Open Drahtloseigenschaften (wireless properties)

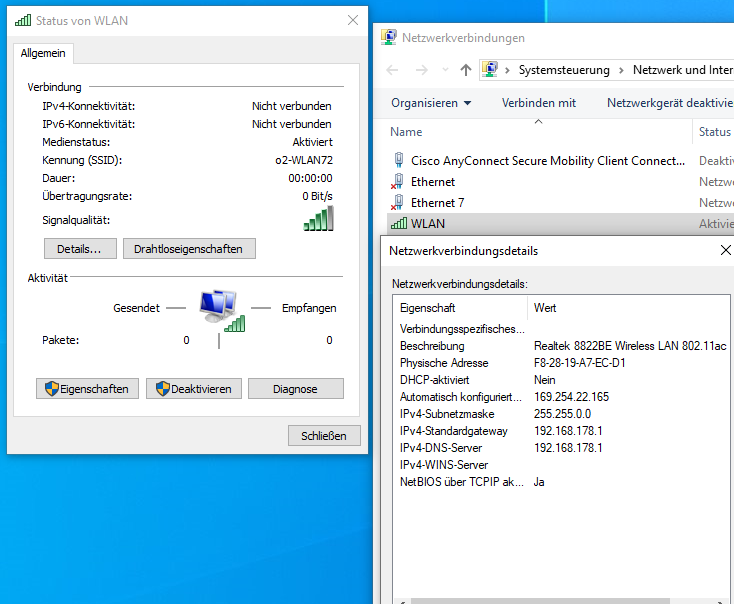pos(189,249)
